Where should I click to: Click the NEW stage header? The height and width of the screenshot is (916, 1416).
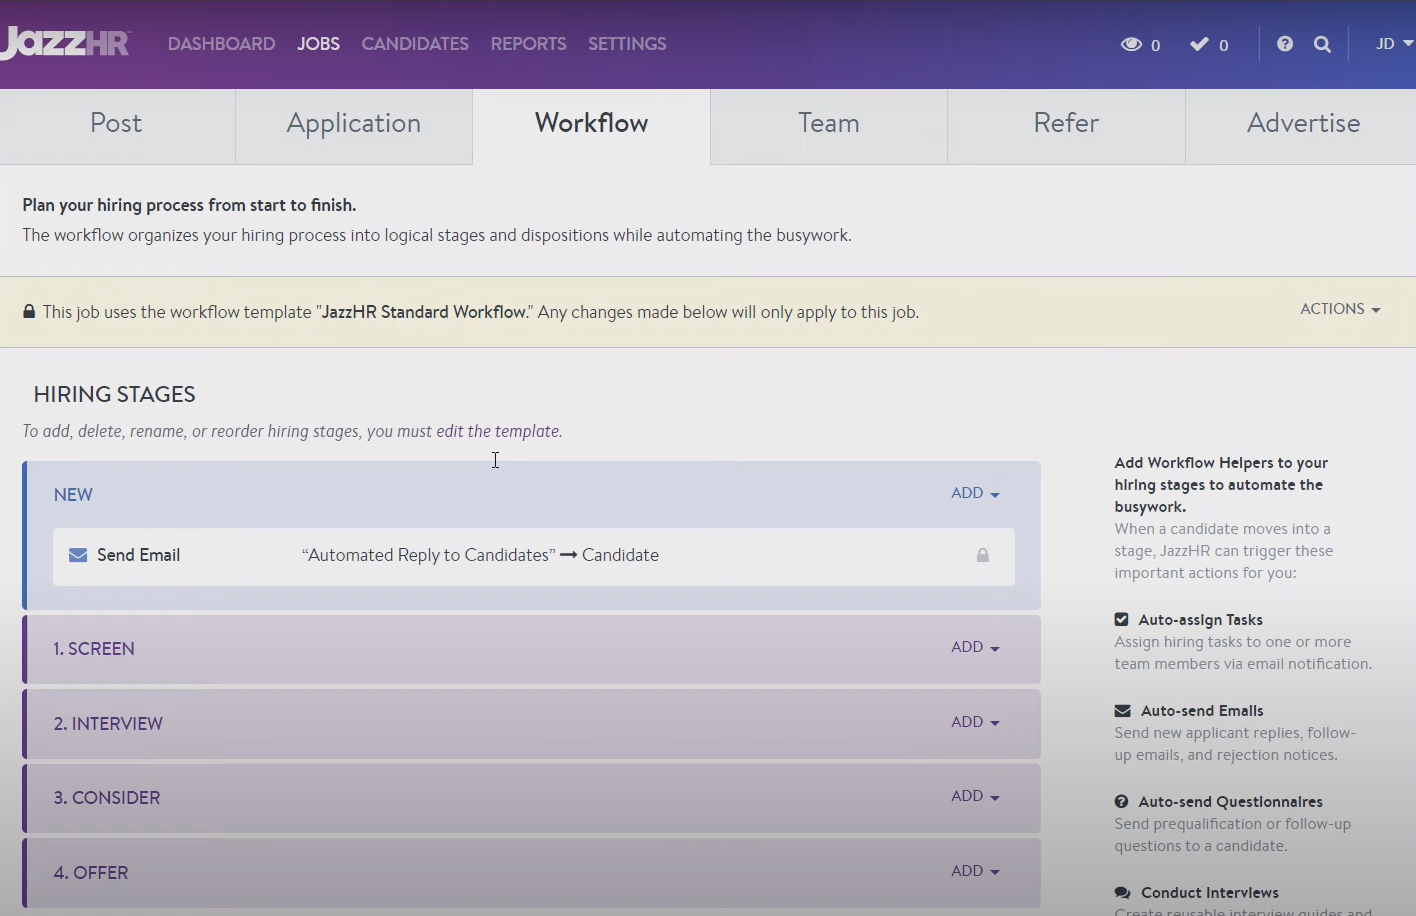[73, 495]
